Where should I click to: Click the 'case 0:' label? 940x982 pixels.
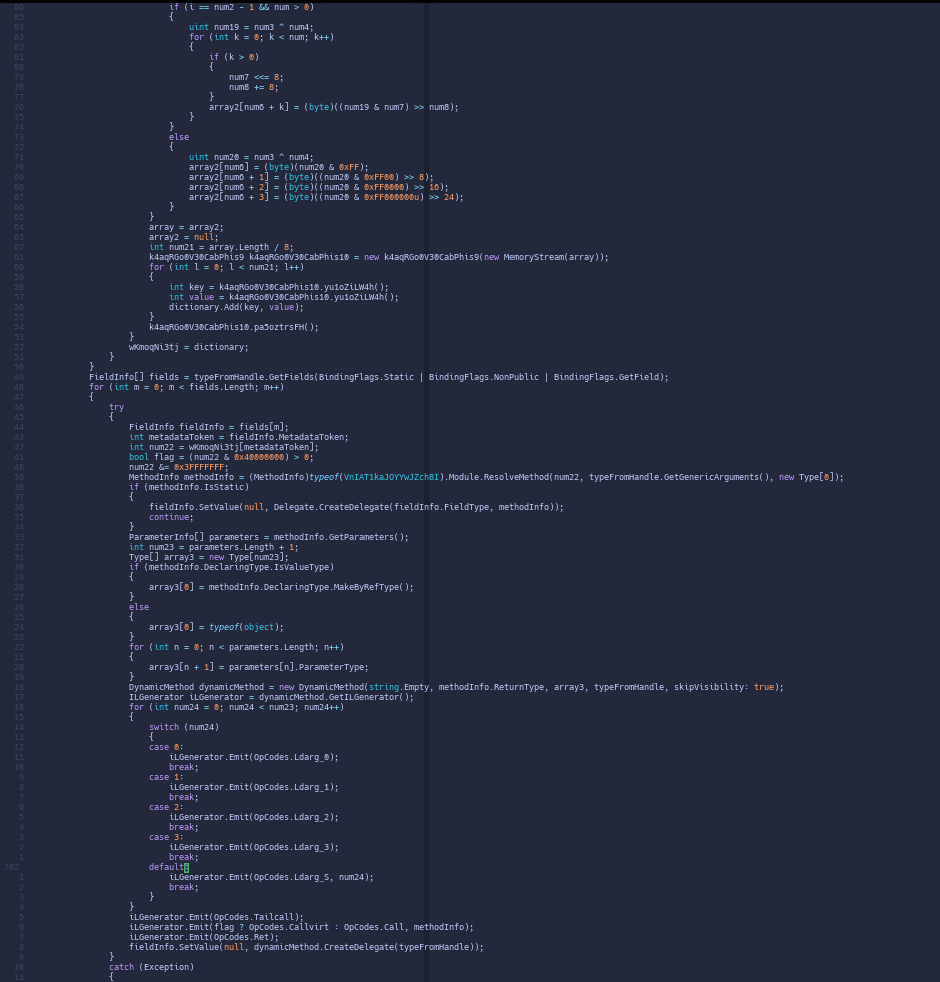pyautogui.click(x=166, y=748)
